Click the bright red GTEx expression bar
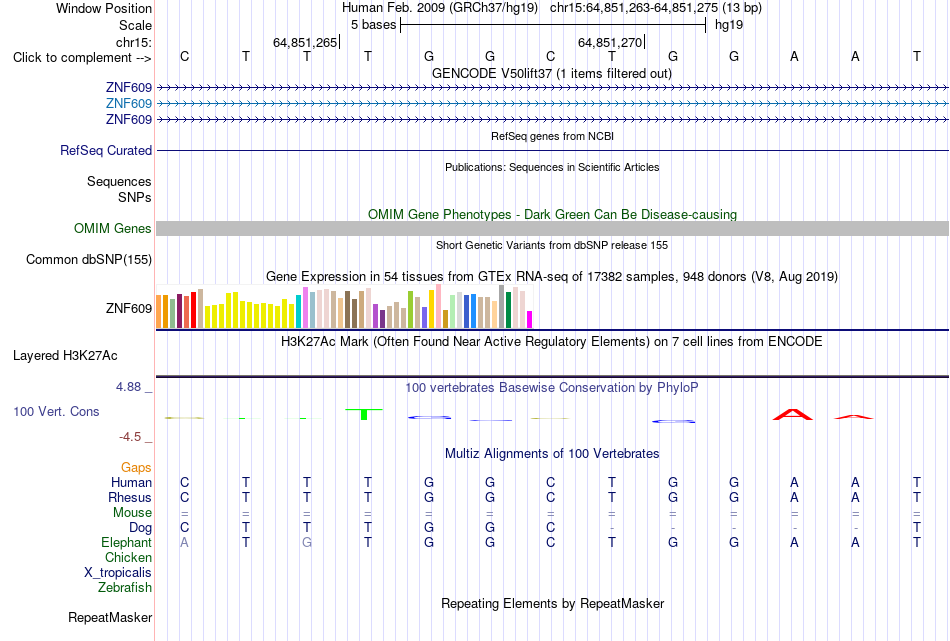The height and width of the screenshot is (641, 950). 193,310
